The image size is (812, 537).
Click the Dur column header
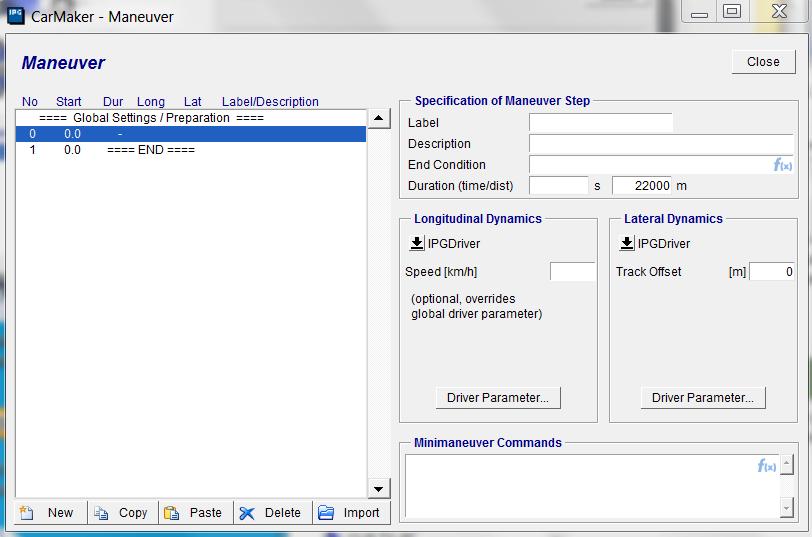[x=113, y=101]
